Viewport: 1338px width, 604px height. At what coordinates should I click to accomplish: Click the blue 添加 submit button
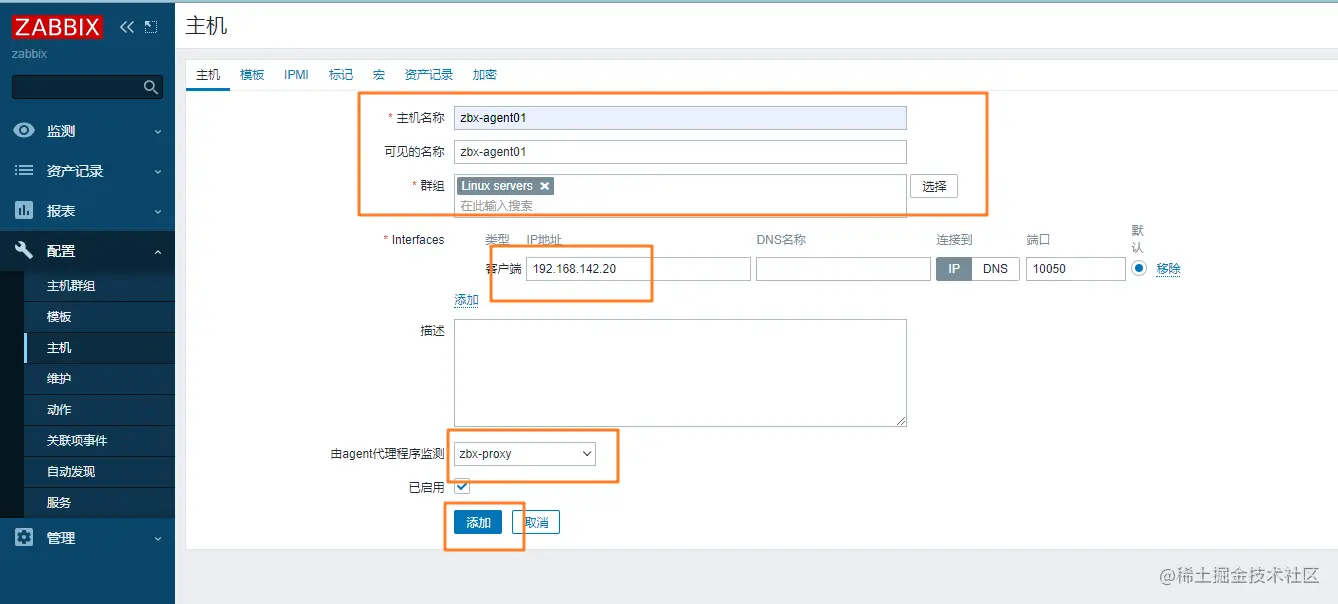pyautogui.click(x=478, y=522)
